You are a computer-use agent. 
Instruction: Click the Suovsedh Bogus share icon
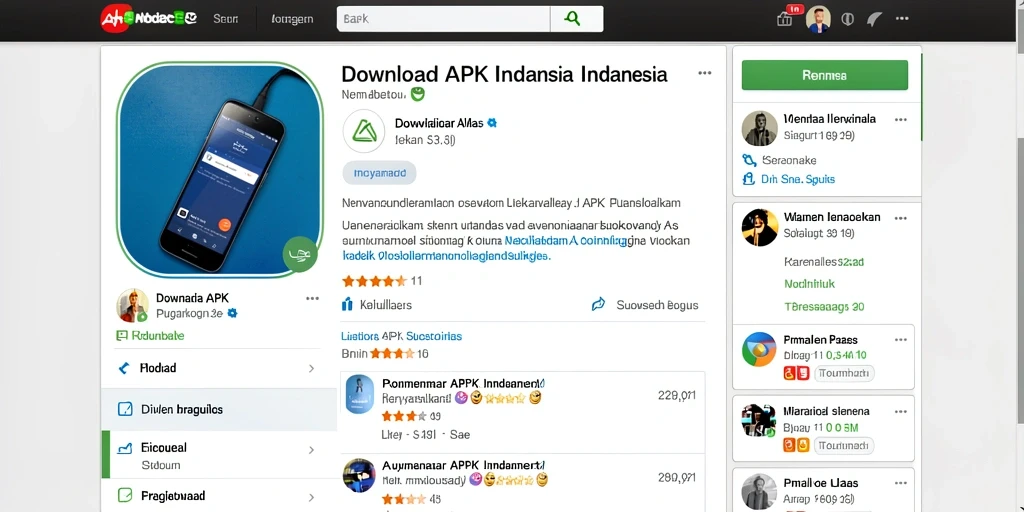[x=598, y=304]
